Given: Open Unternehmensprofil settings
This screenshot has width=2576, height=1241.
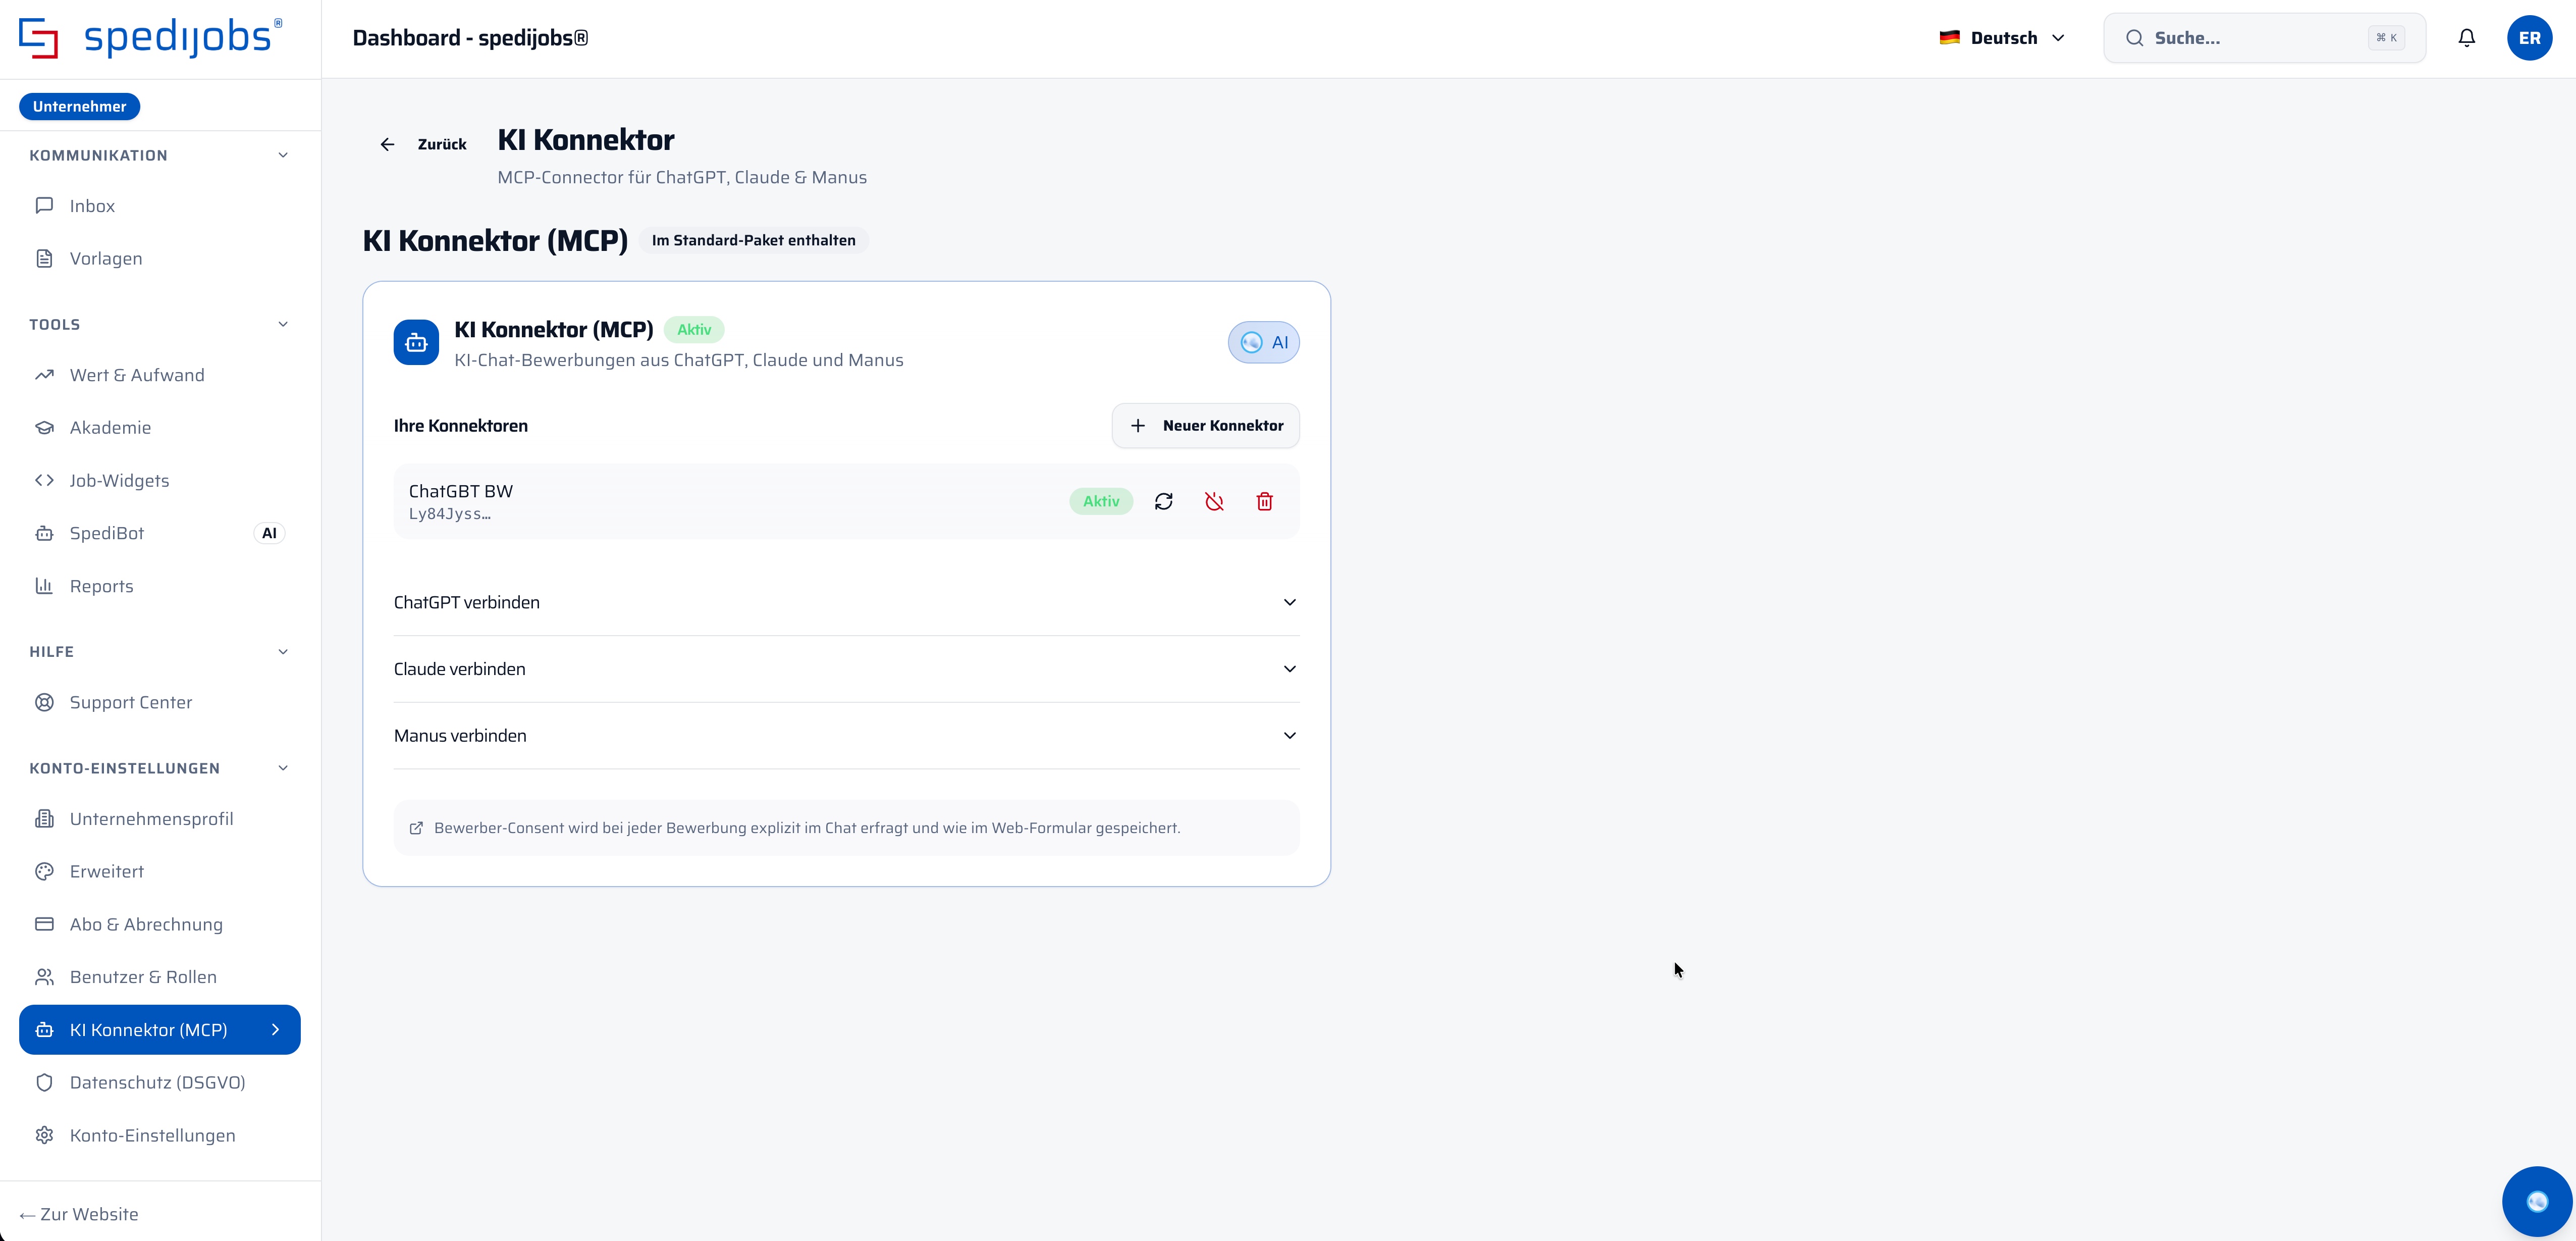Looking at the screenshot, I should click(x=160, y=819).
